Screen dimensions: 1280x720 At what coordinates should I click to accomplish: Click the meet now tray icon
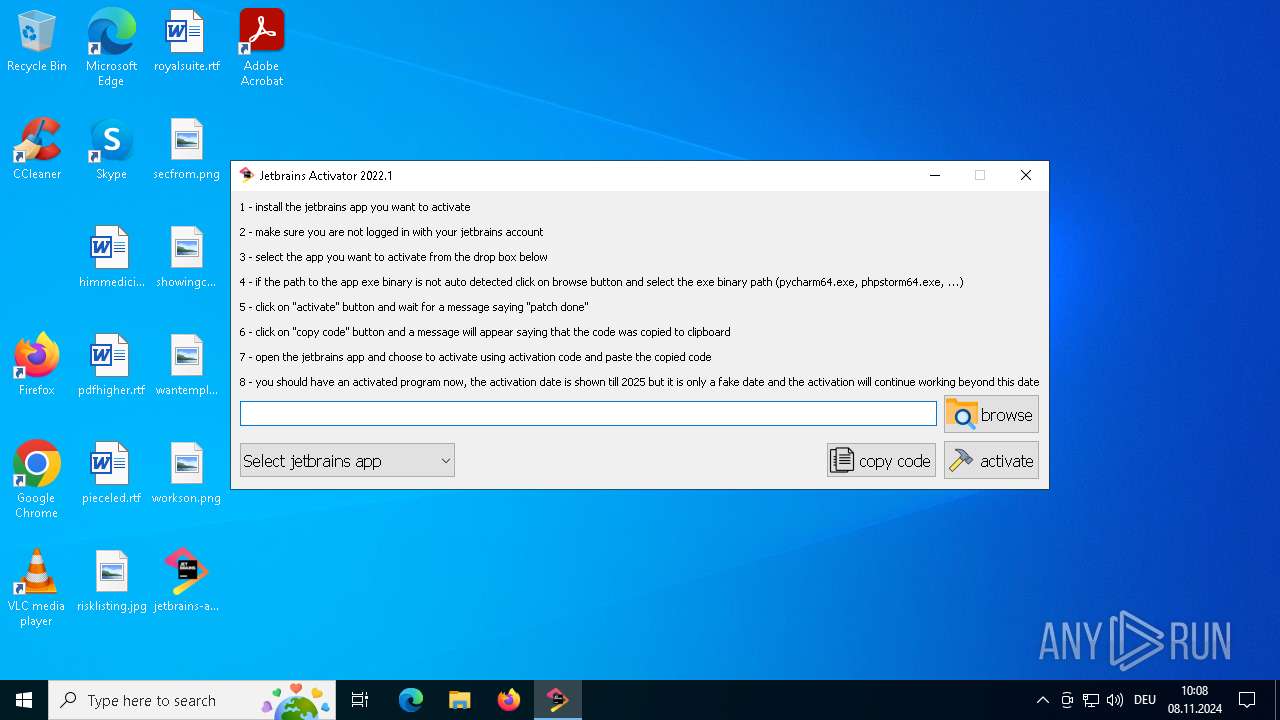coord(1067,700)
